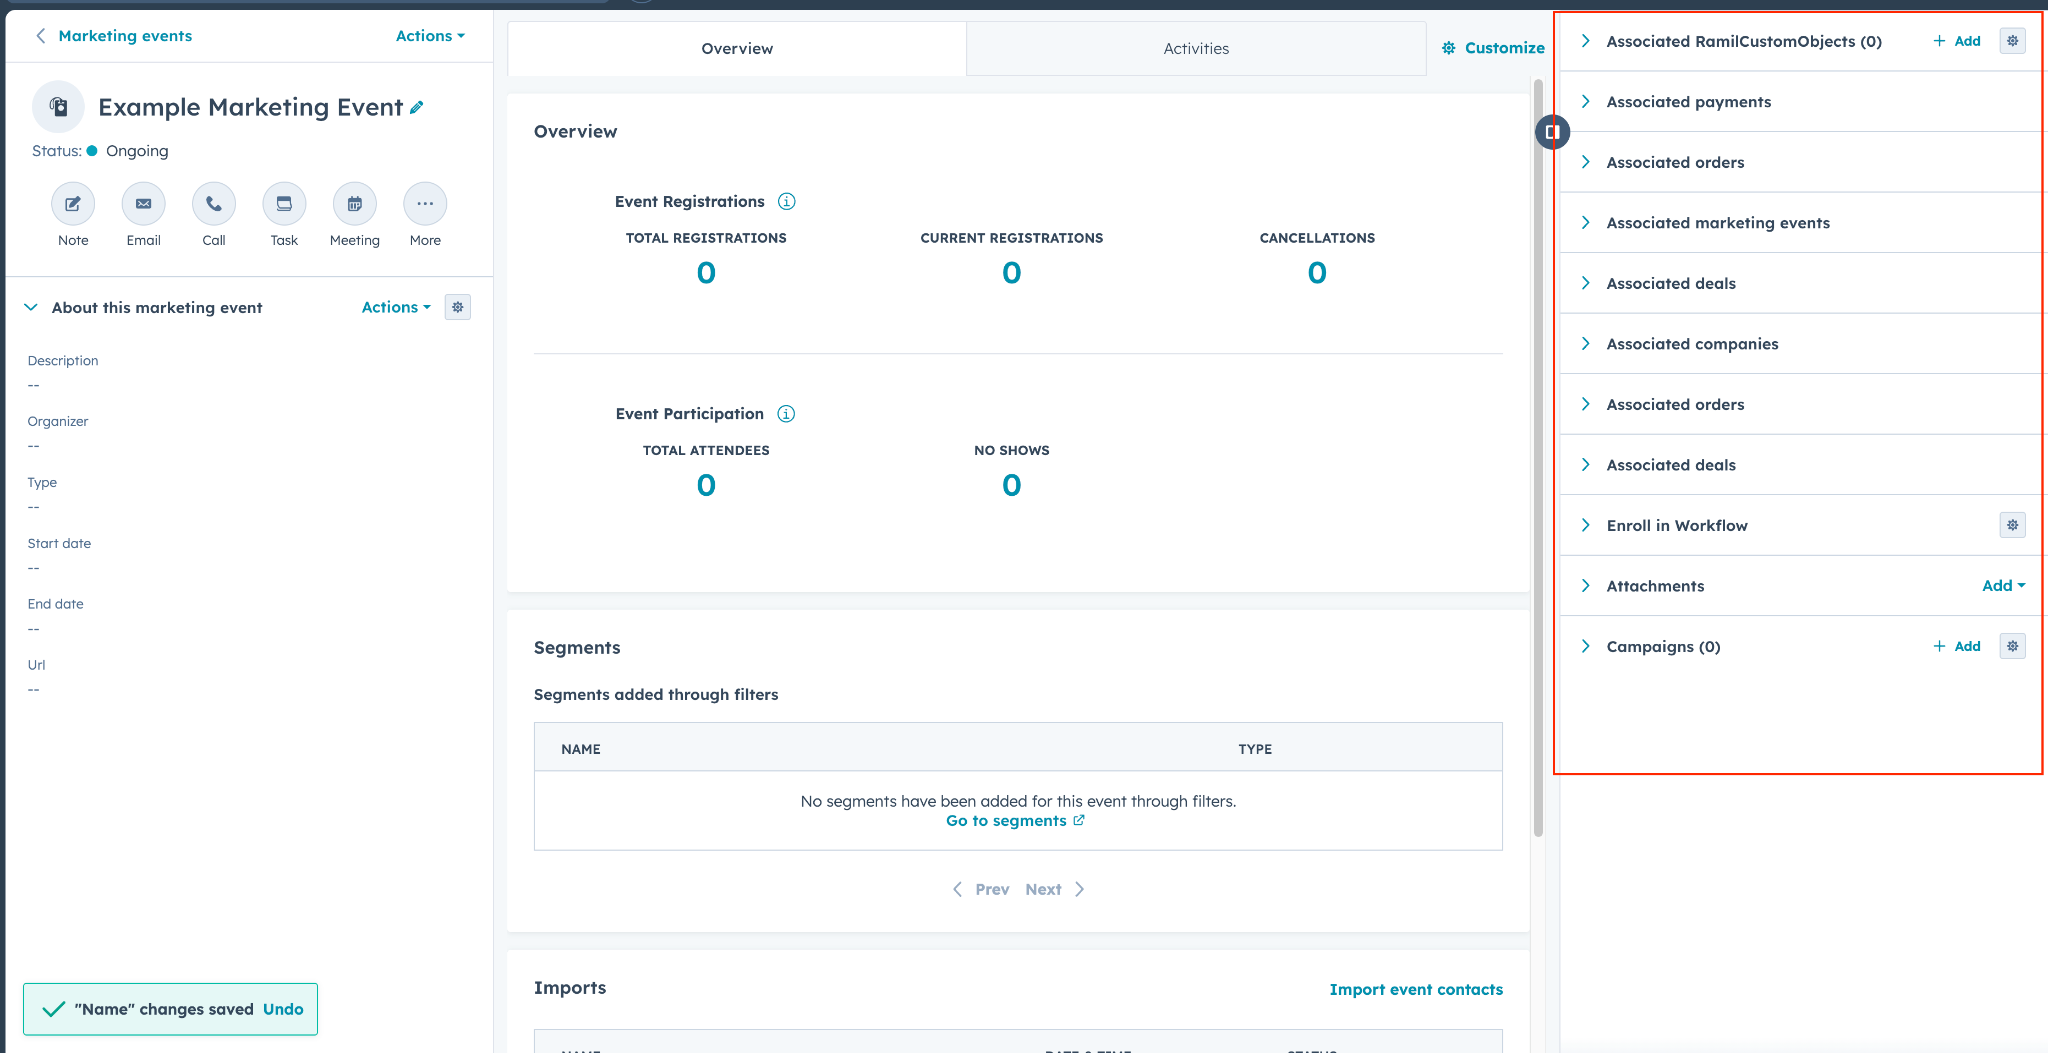Click Event Registrations info icon
Viewport: 2048px width, 1053px height.
(x=787, y=202)
